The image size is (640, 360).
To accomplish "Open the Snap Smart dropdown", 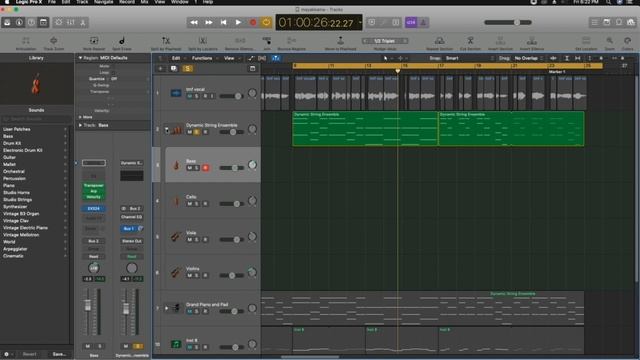I will [x=469, y=58].
